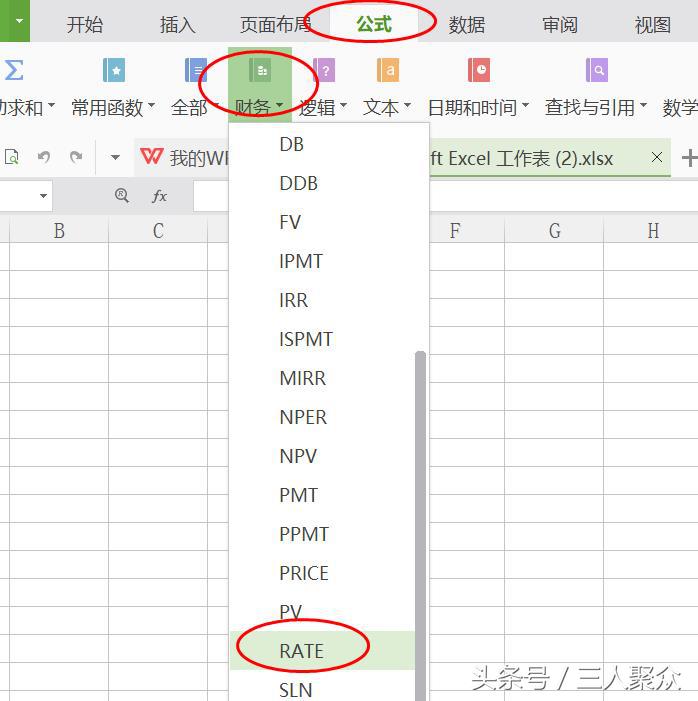The image size is (698, 701).
Task: Click the function list vertical scrollbar
Action: (x=420, y=525)
